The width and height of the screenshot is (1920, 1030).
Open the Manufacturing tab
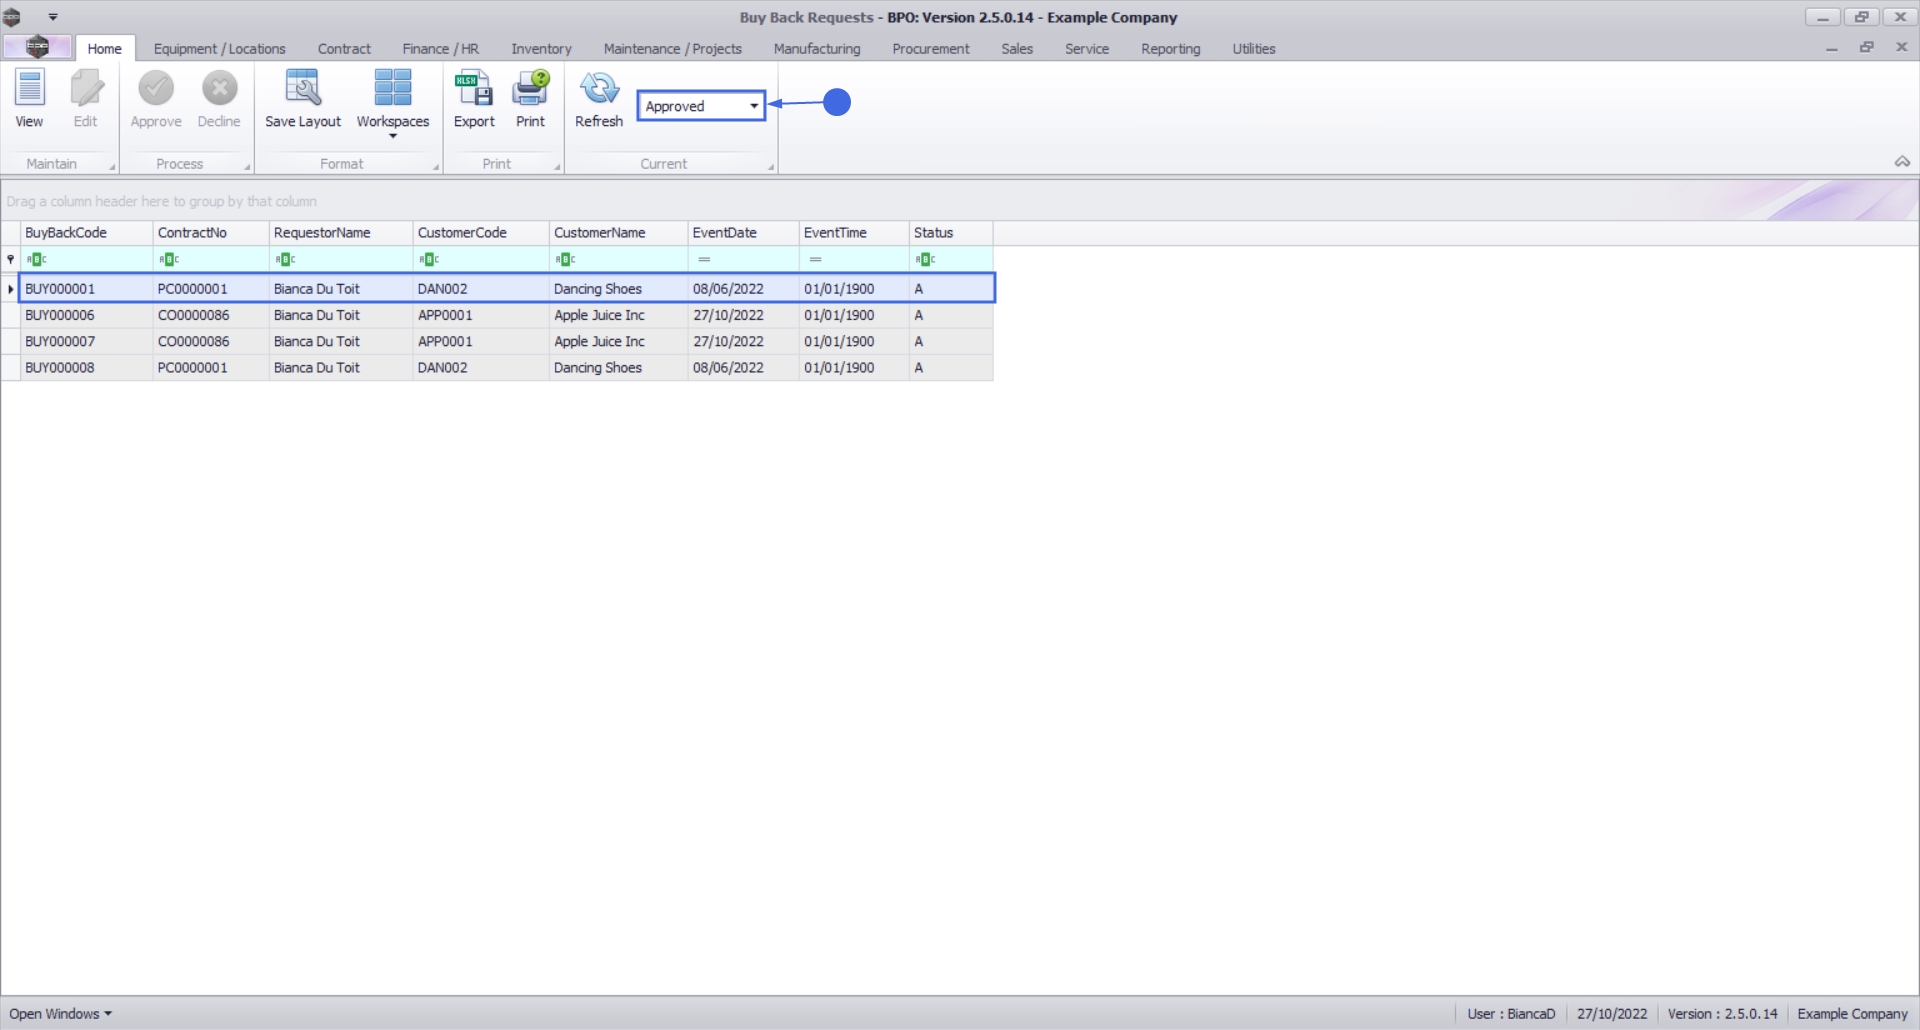click(816, 48)
